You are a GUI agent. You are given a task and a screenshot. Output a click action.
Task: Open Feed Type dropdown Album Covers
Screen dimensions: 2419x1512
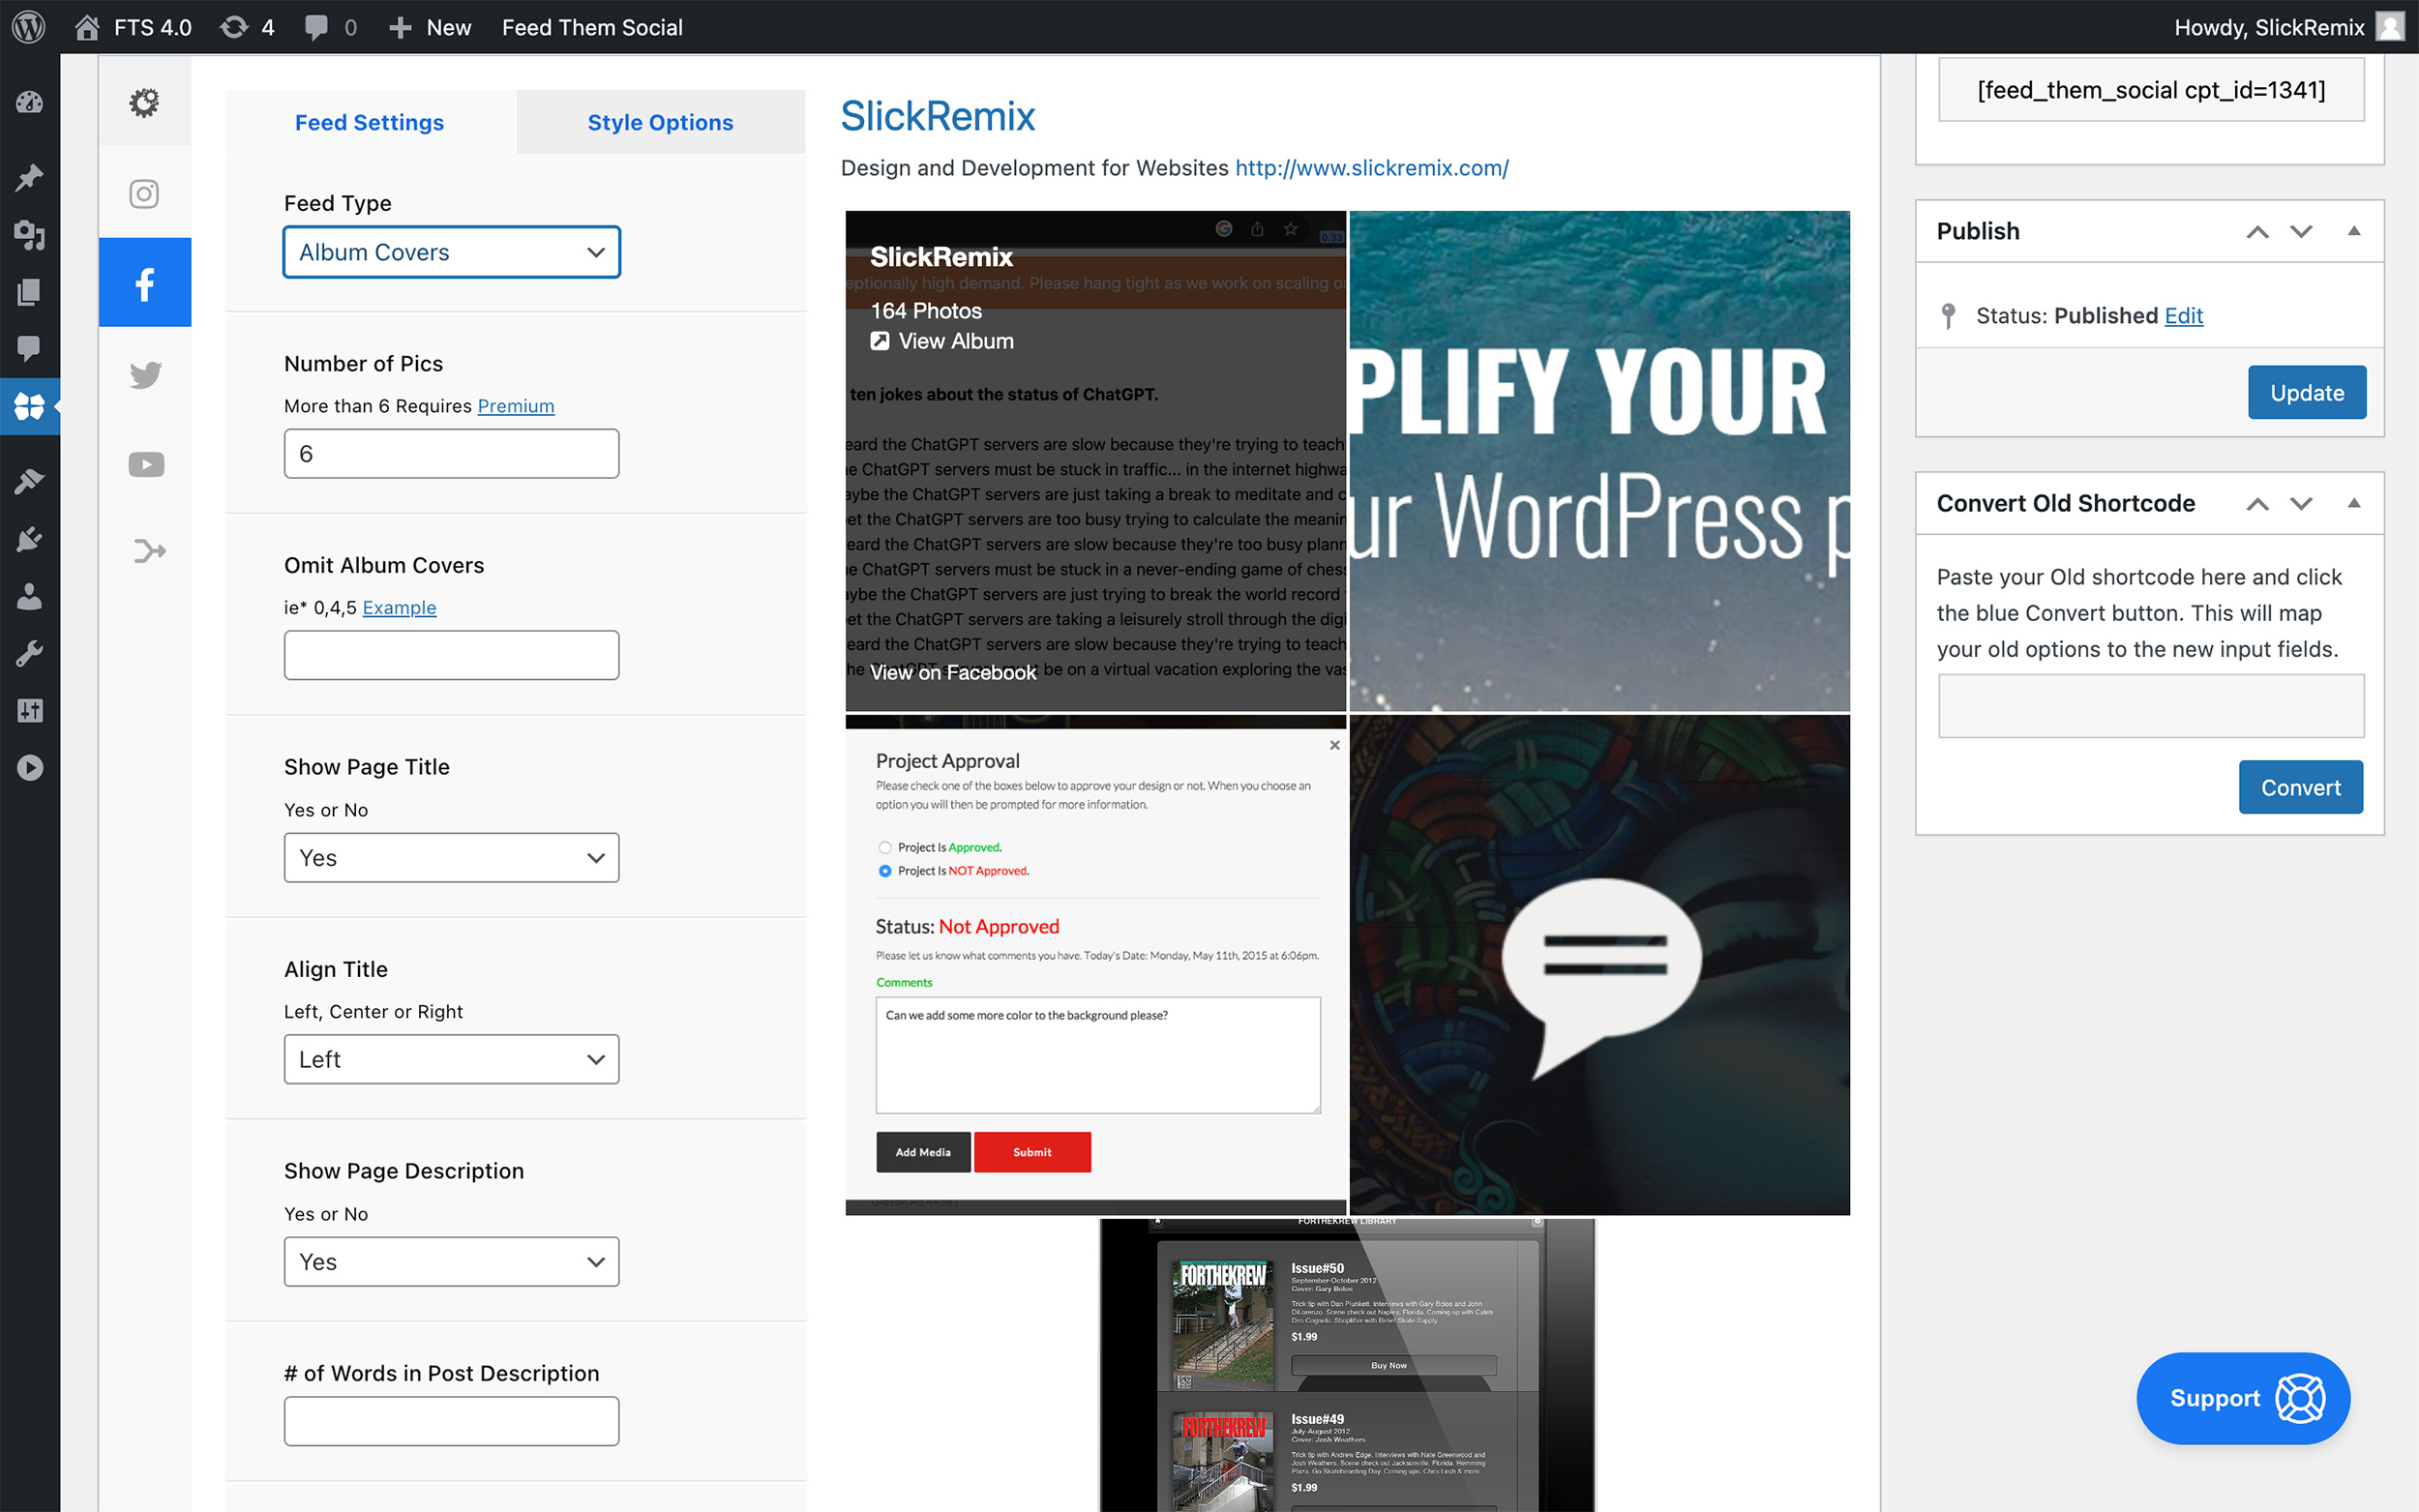[451, 252]
